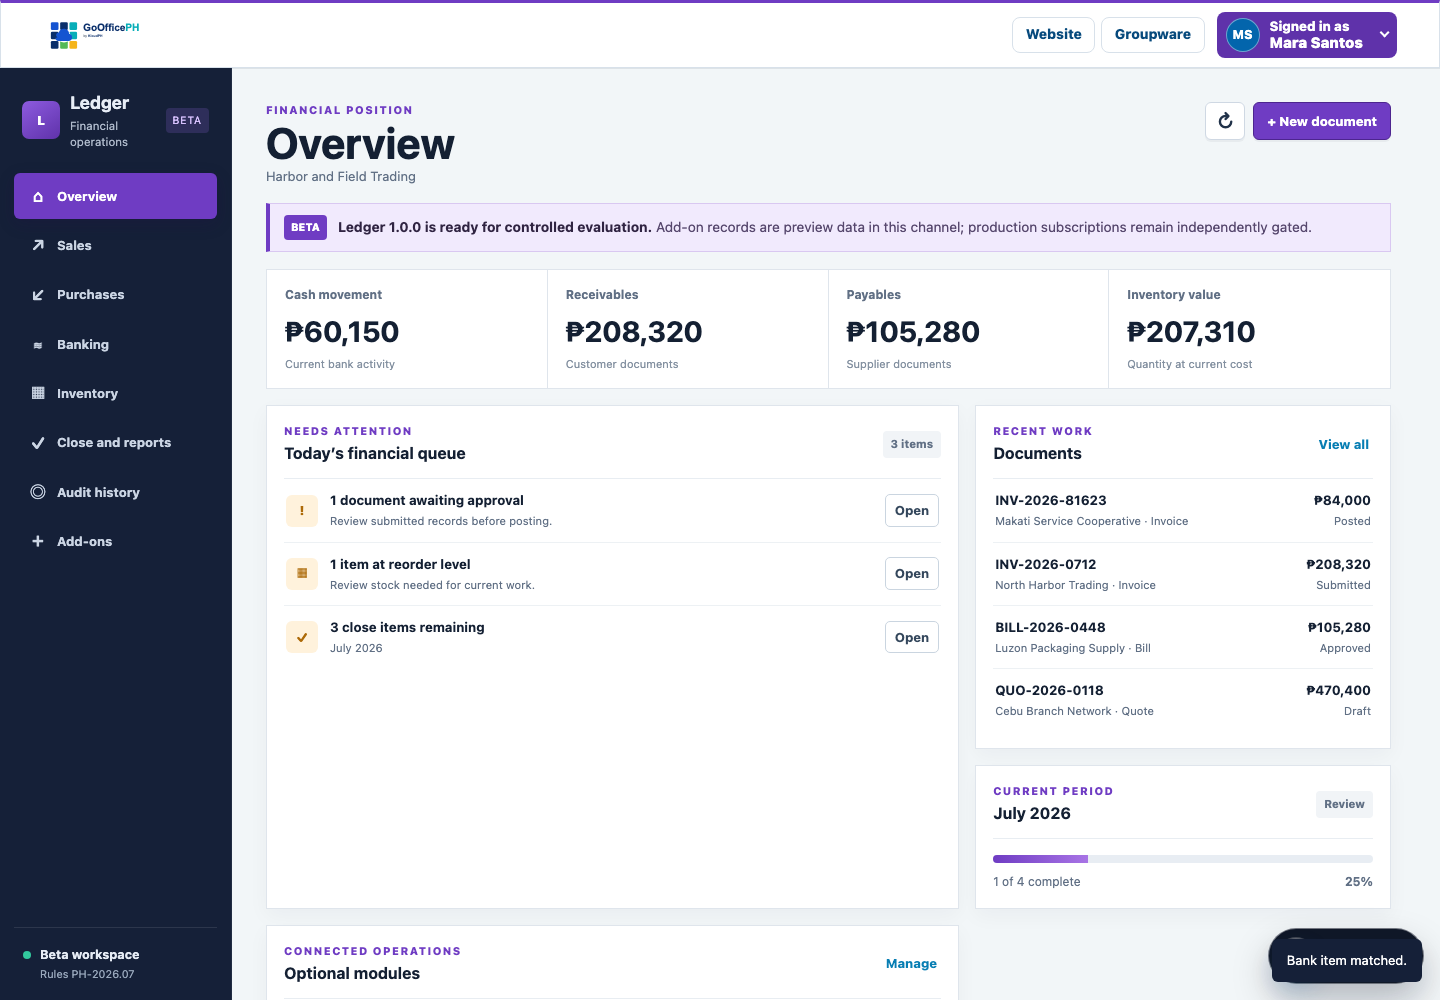The height and width of the screenshot is (1000, 1440).
Task: Click the Sales arrow icon in sidebar
Action: [38, 246]
